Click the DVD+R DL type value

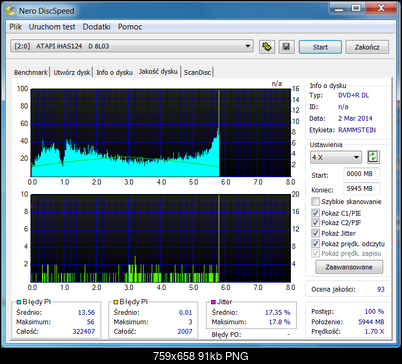click(354, 95)
